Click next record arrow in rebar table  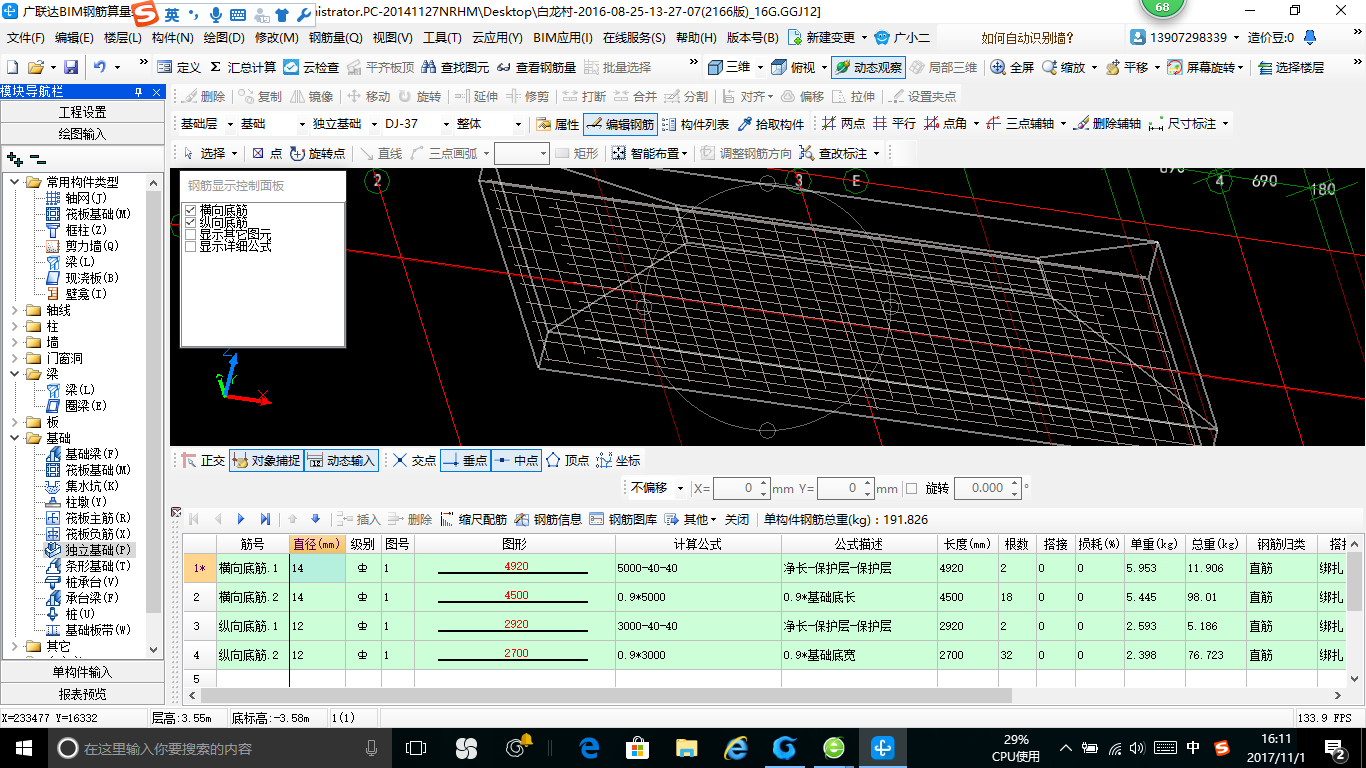coord(241,519)
